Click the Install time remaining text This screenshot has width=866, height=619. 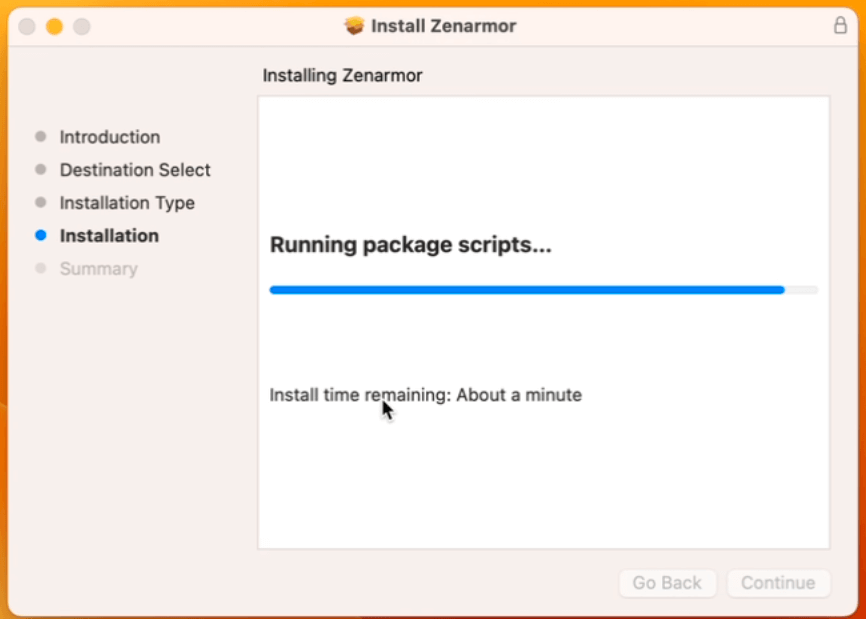click(x=425, y=395)
